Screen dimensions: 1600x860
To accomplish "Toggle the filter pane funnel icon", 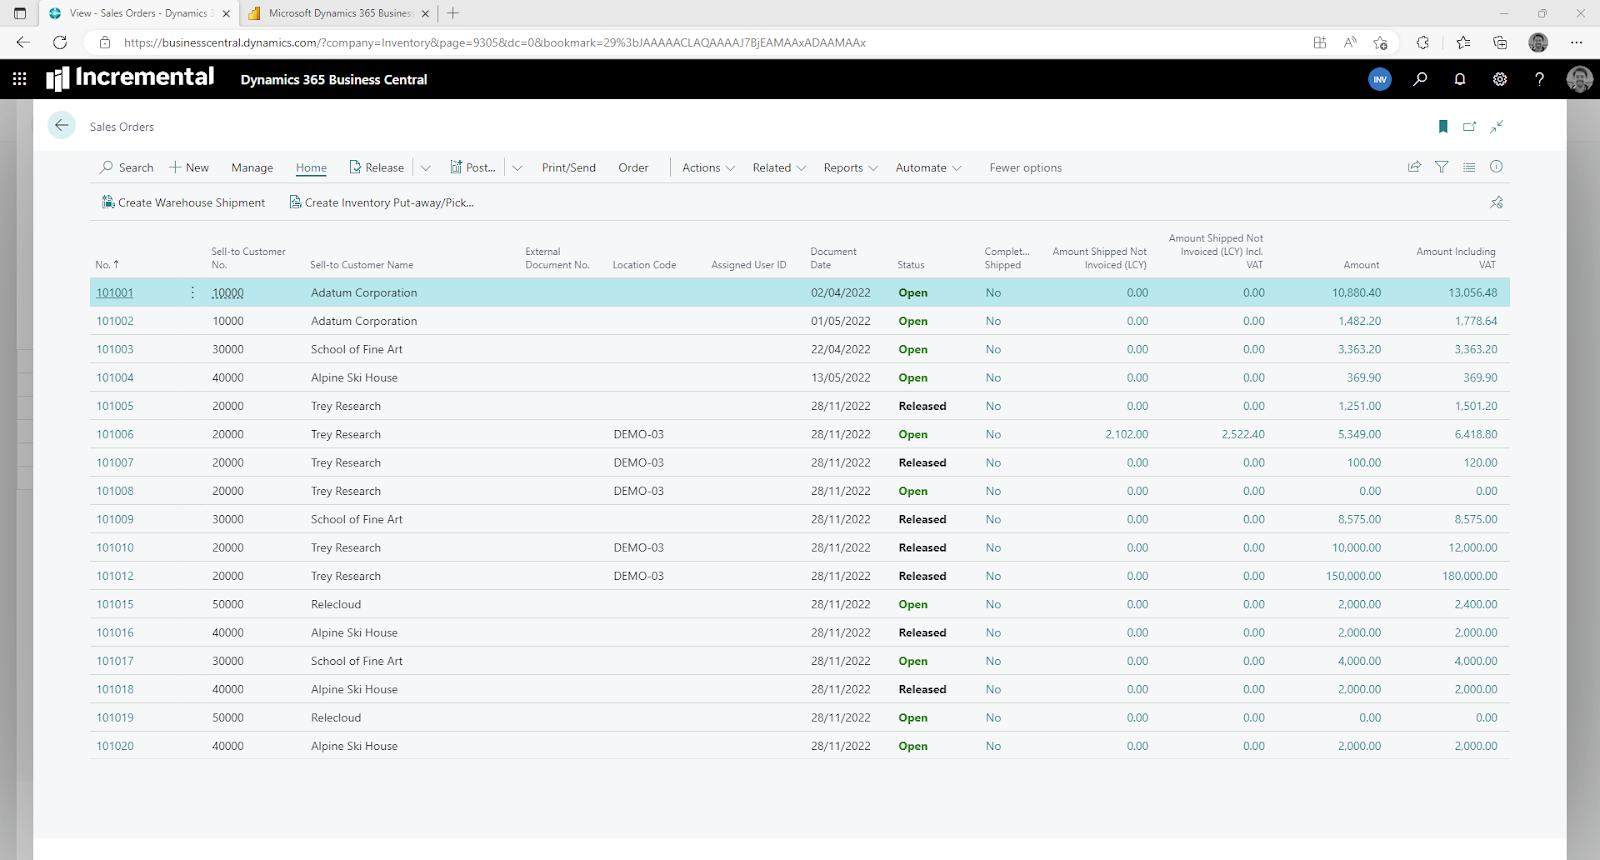I will click(1441, 167).
